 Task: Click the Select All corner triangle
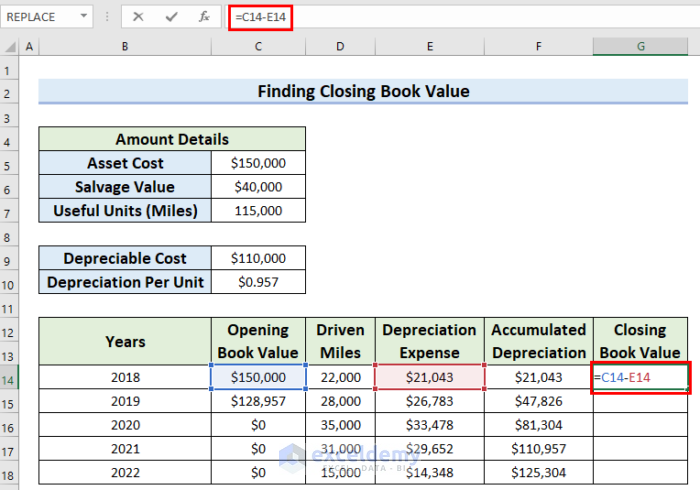coord(9,47)
